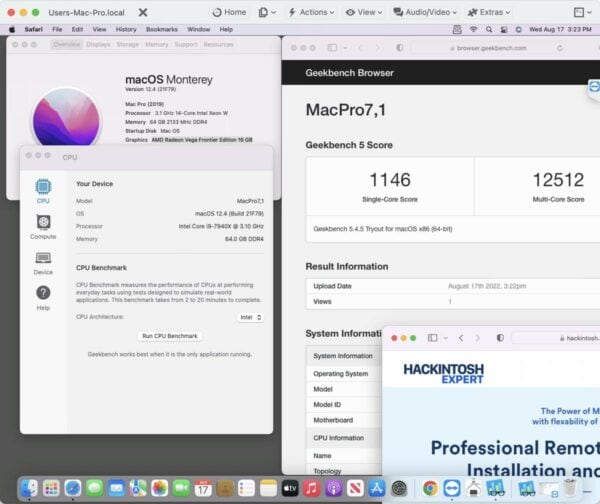Click the date and time in the menu bar
This screenshot has height=504, width=600.
click(560, 29)
